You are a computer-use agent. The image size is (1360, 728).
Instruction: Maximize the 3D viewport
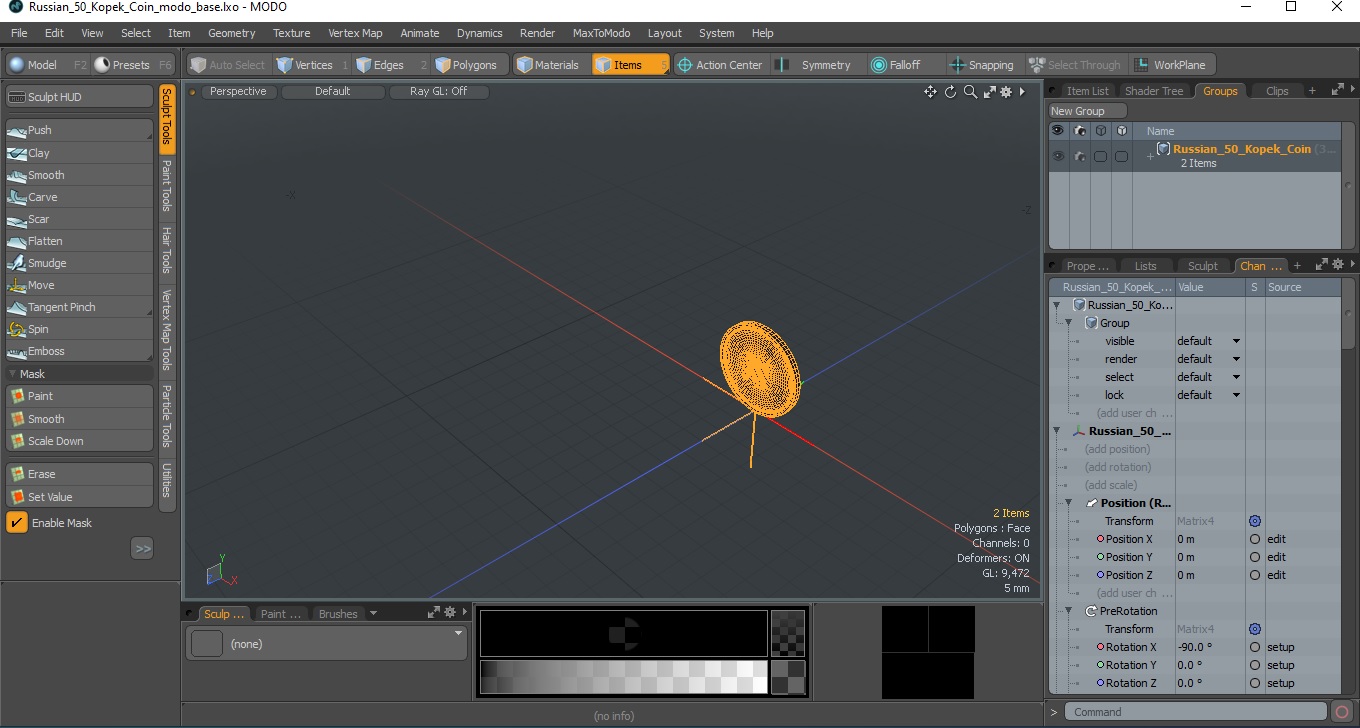989,92
